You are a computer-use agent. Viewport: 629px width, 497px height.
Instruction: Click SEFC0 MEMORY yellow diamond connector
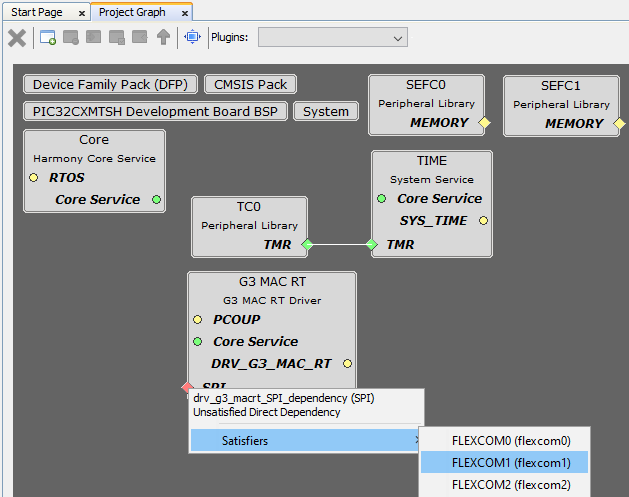[485, 122]
